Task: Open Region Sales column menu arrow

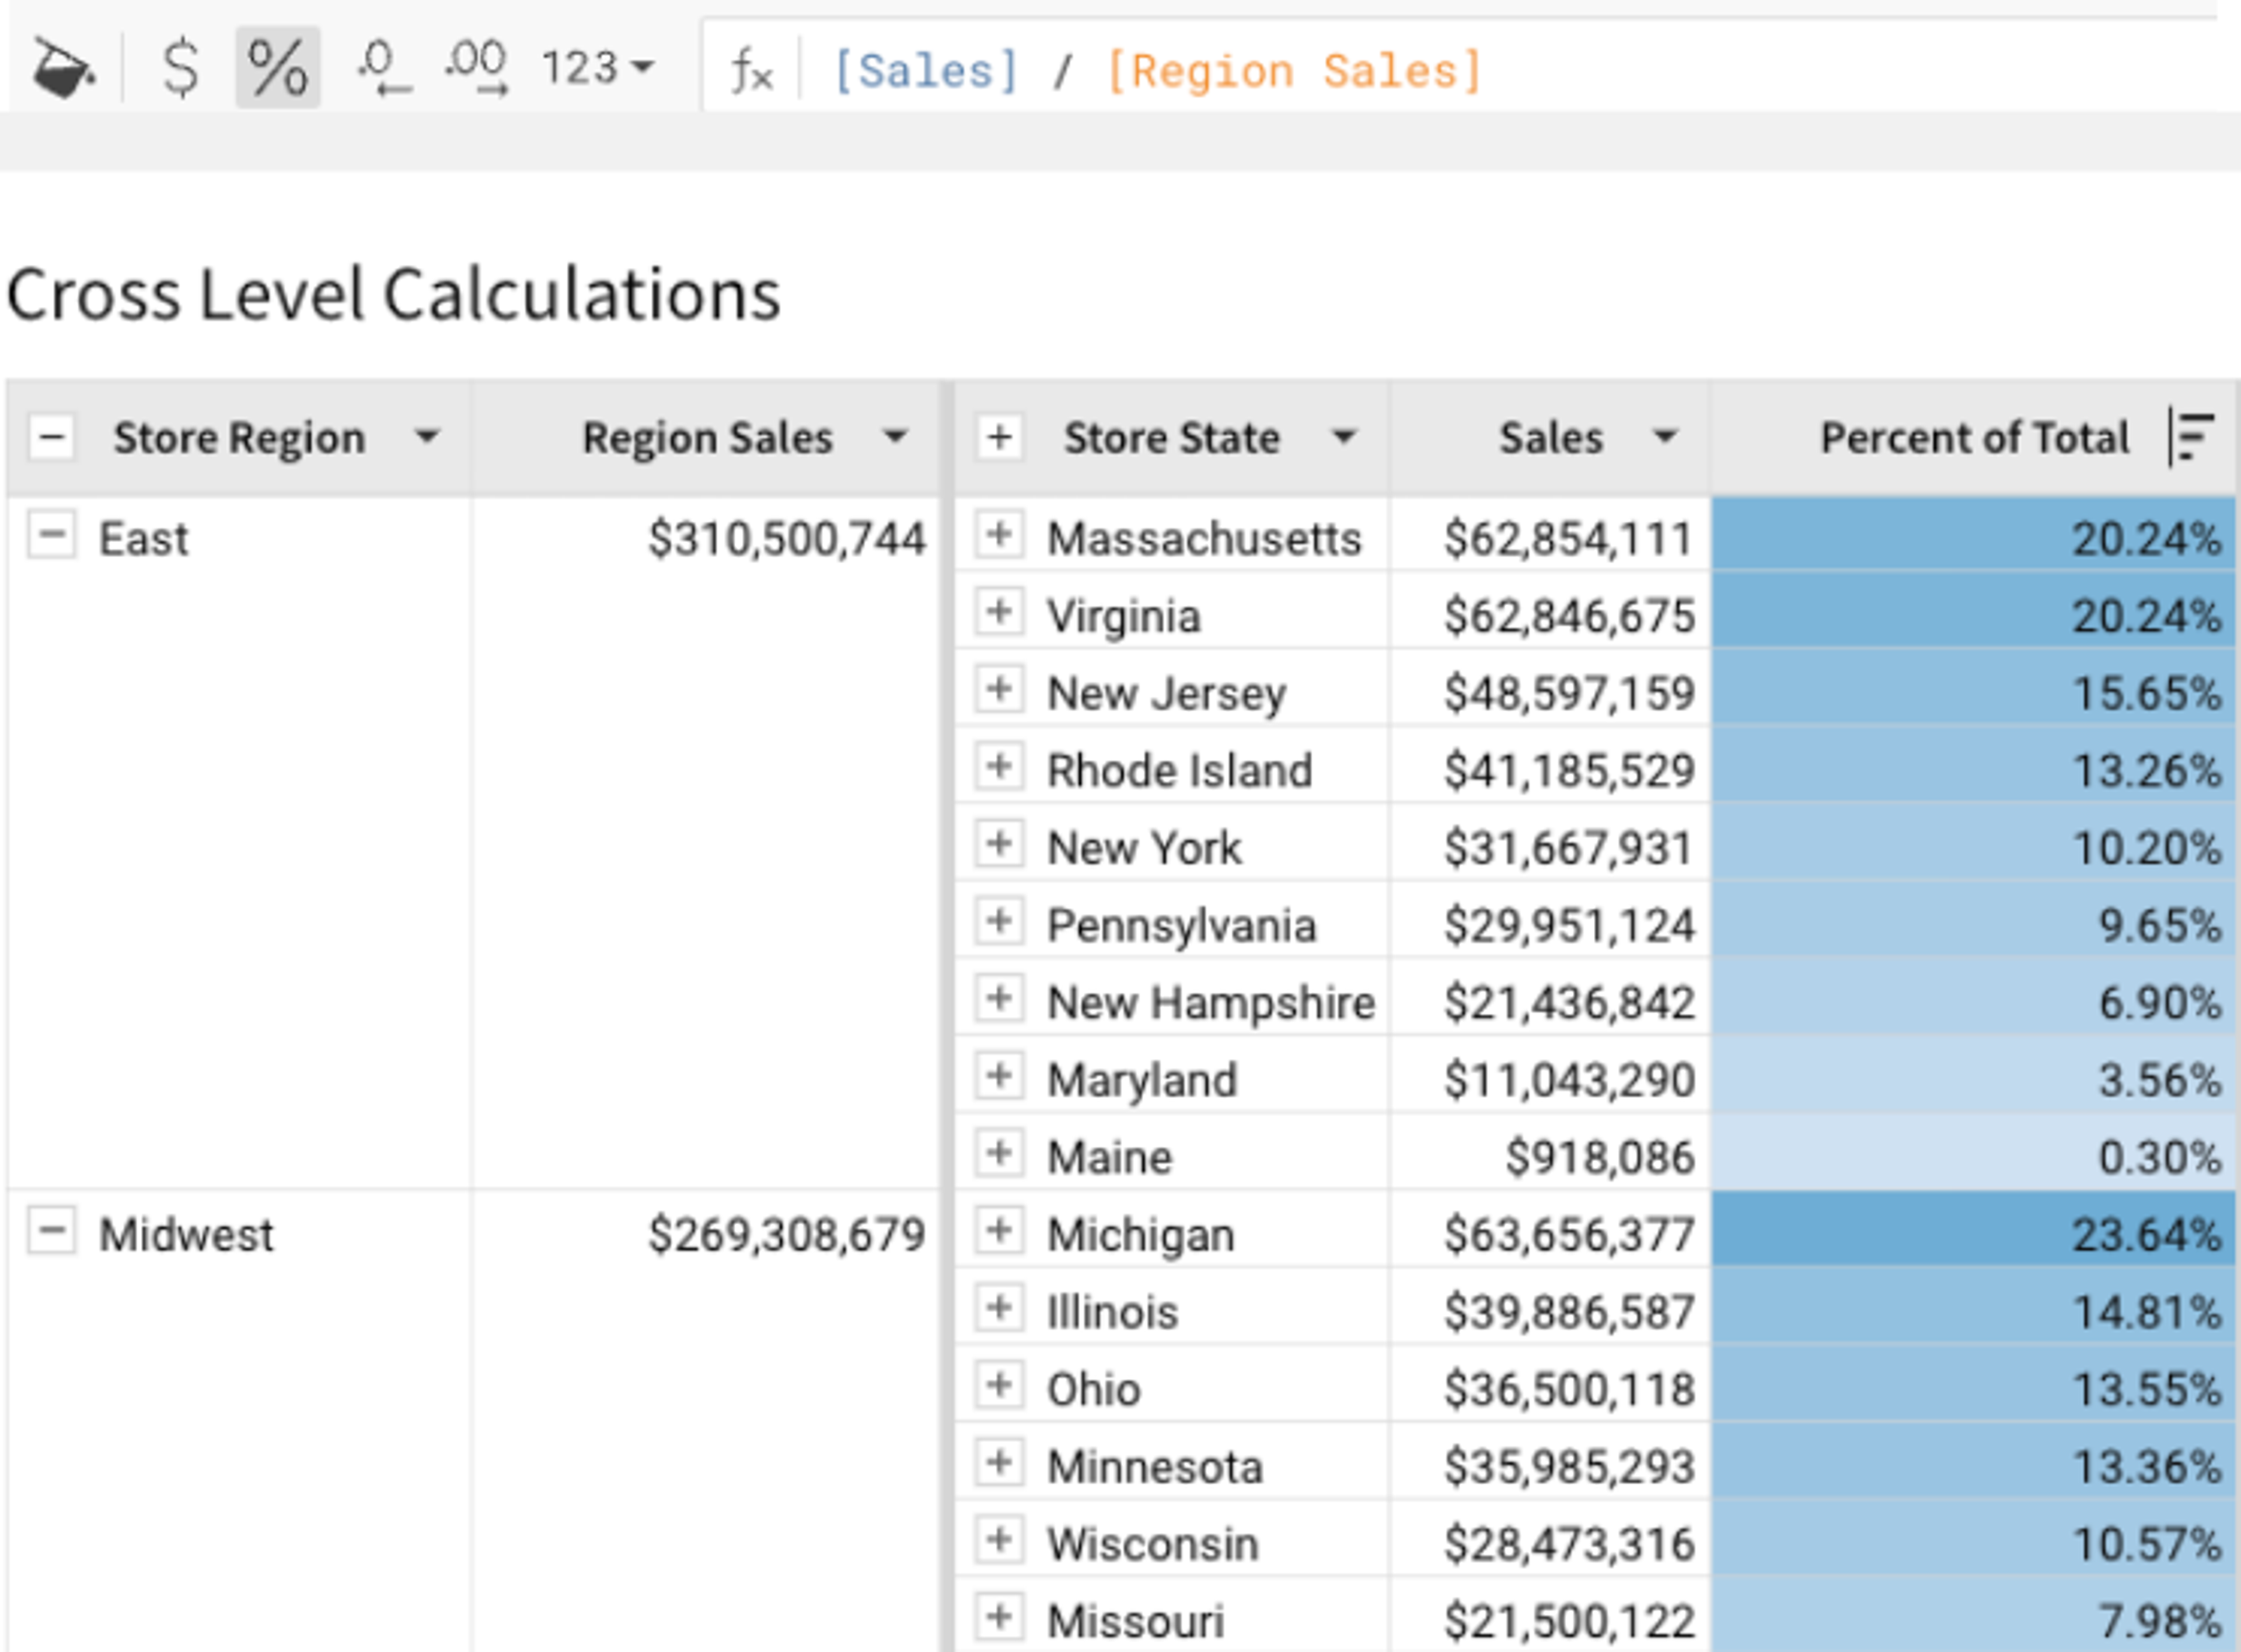Action: (895, 437)
